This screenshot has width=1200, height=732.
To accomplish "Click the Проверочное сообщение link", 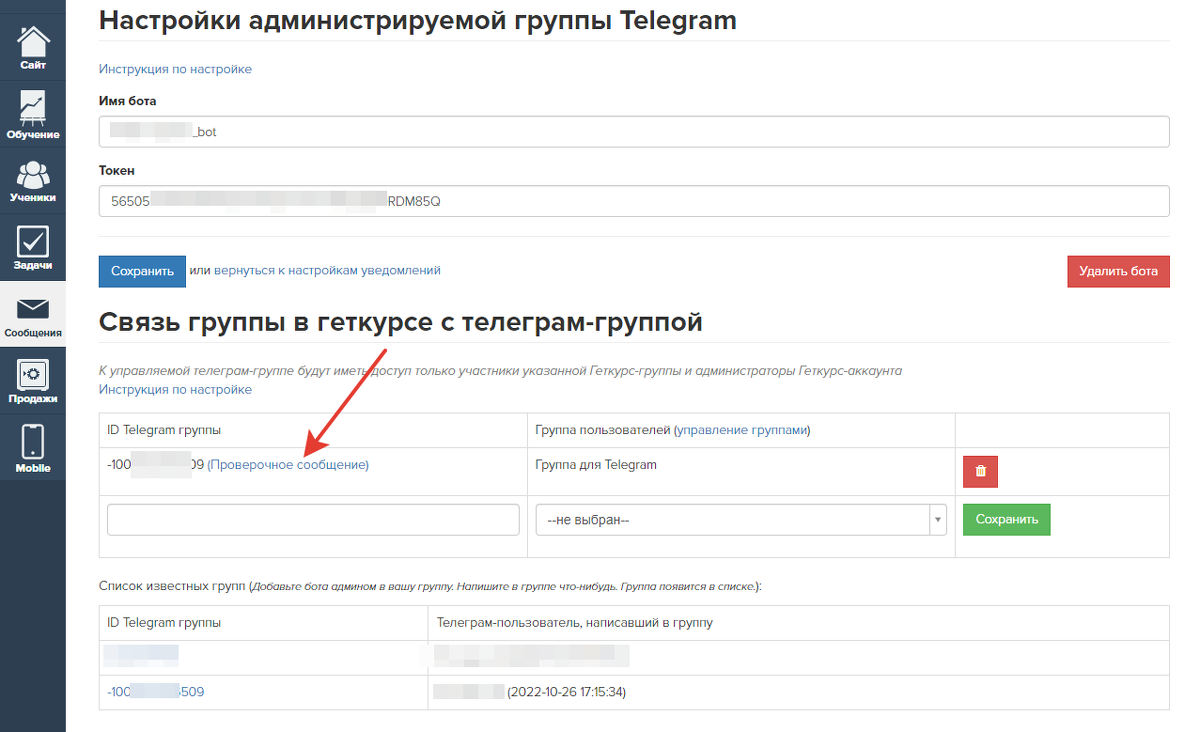I will click(288, 465).
